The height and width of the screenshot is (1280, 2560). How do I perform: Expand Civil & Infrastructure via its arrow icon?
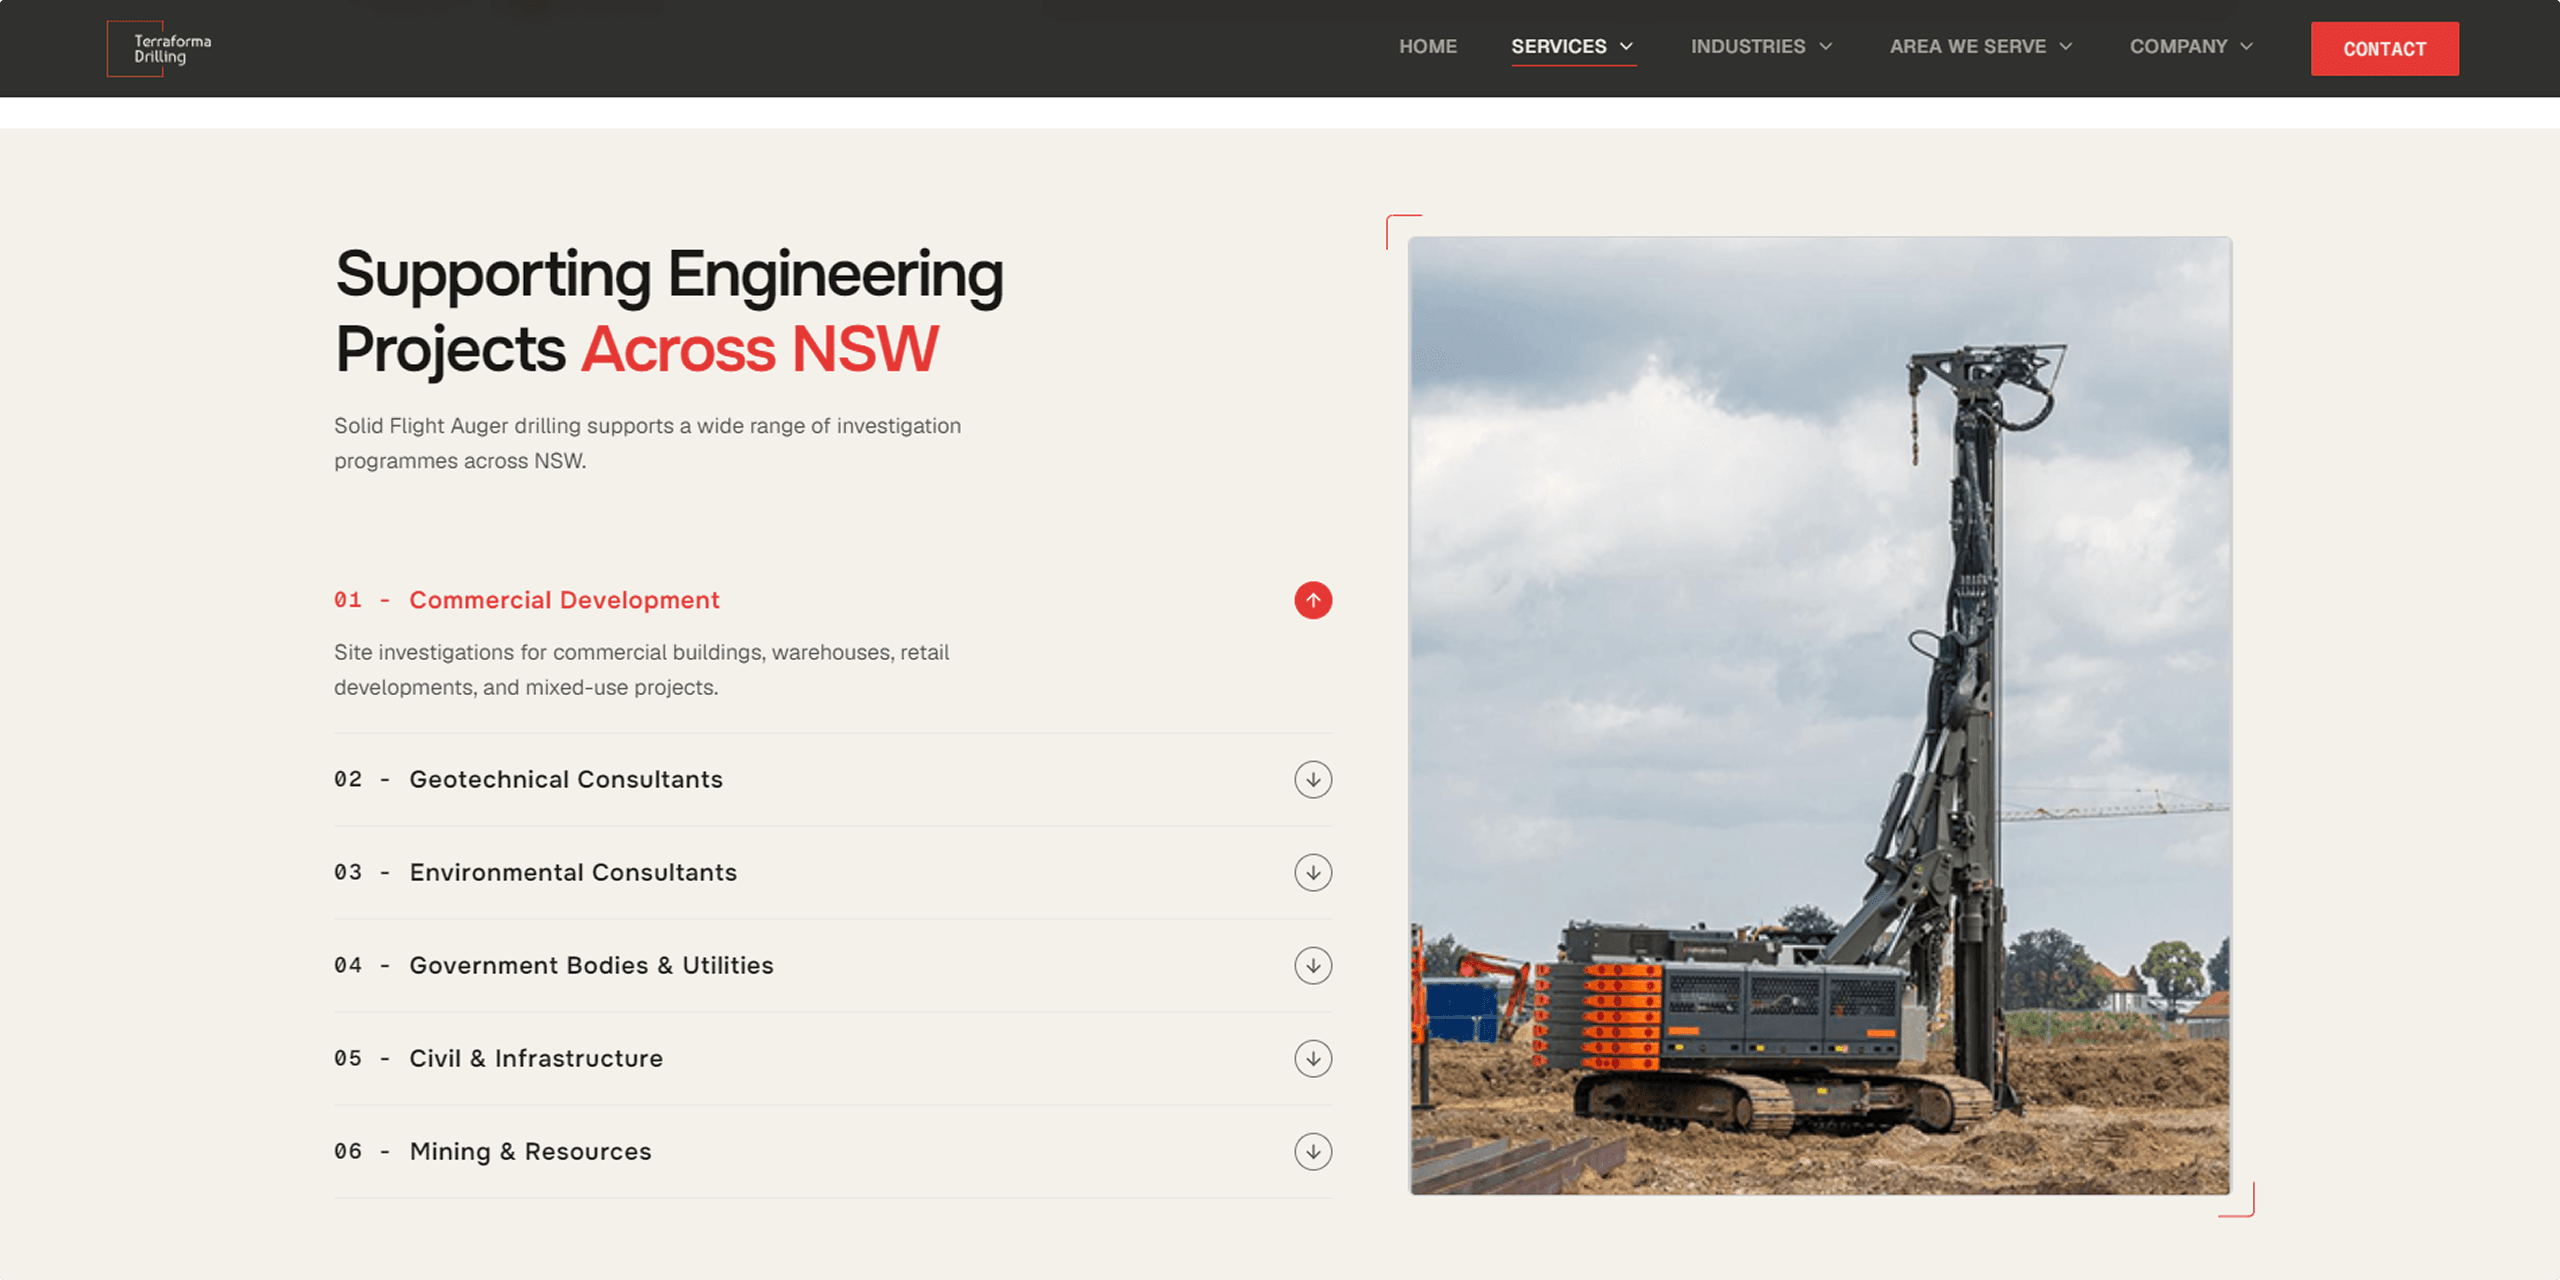pyautogui.click(x=1313, y=1058)
